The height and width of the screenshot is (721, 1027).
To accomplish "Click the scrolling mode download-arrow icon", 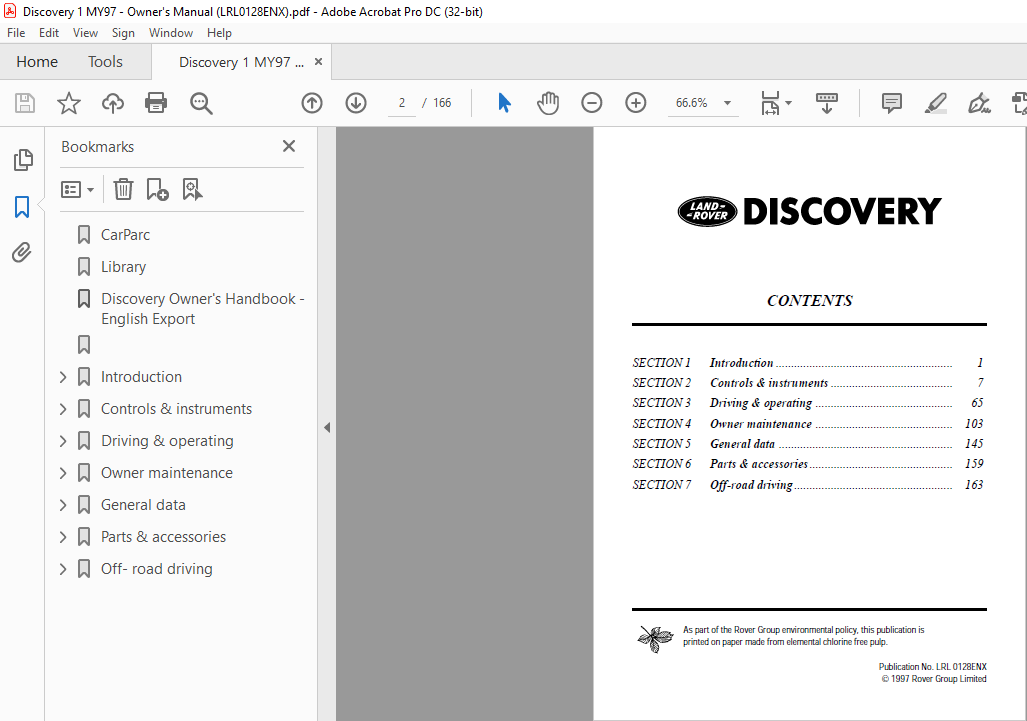I will coord(827,103).
